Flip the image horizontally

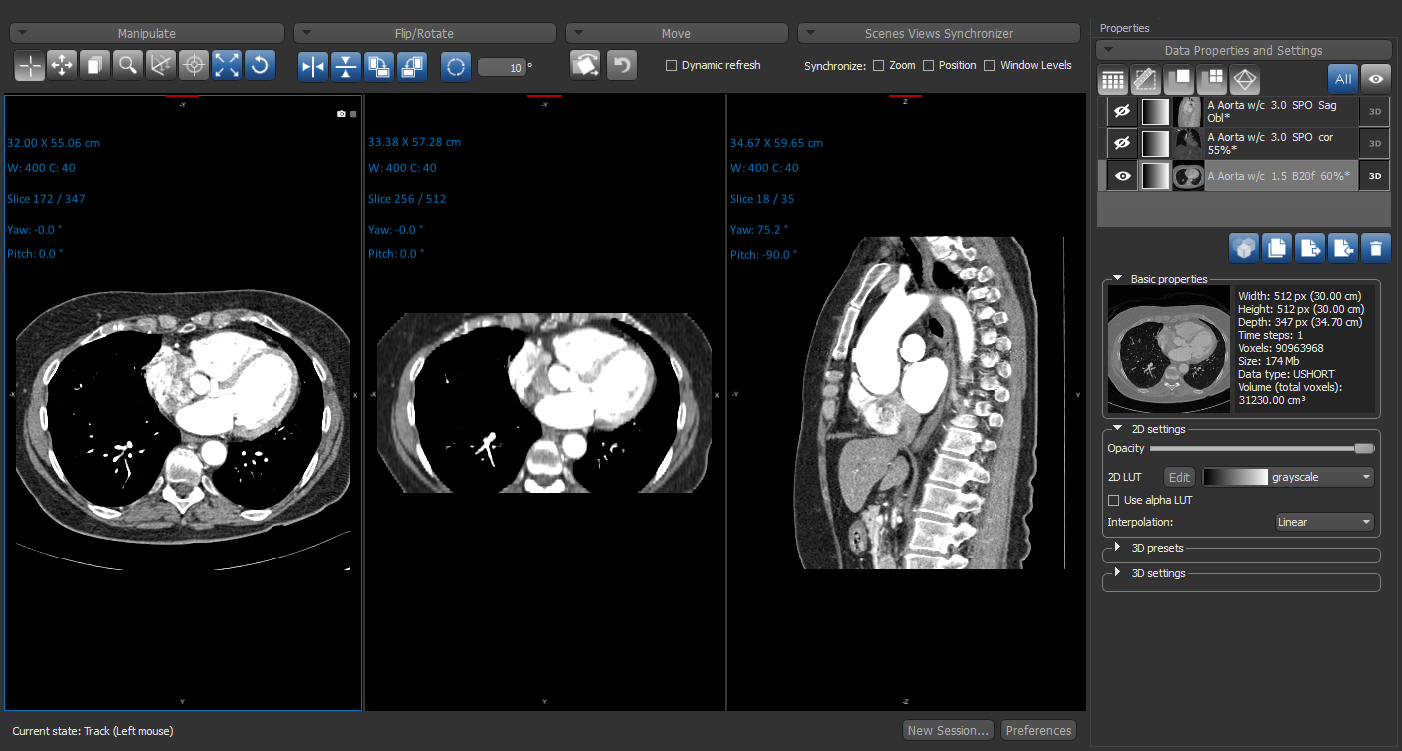coord(313,67)
